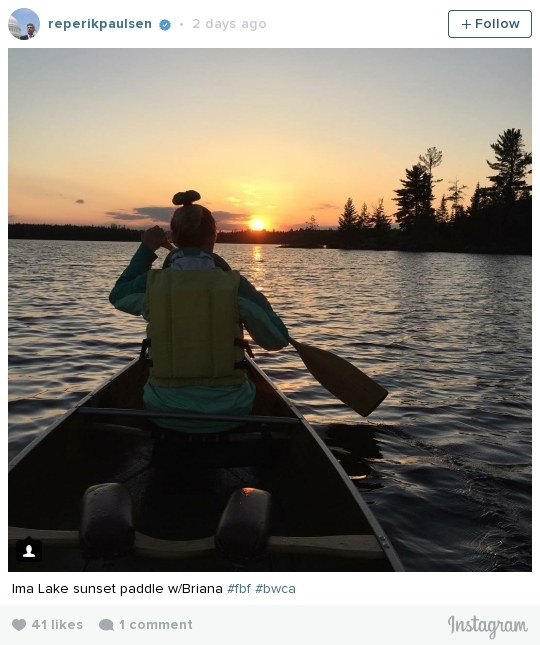
Task: Open the '2 days ago' timestamp
Action: pyautogui.click(x=229, y=24)
